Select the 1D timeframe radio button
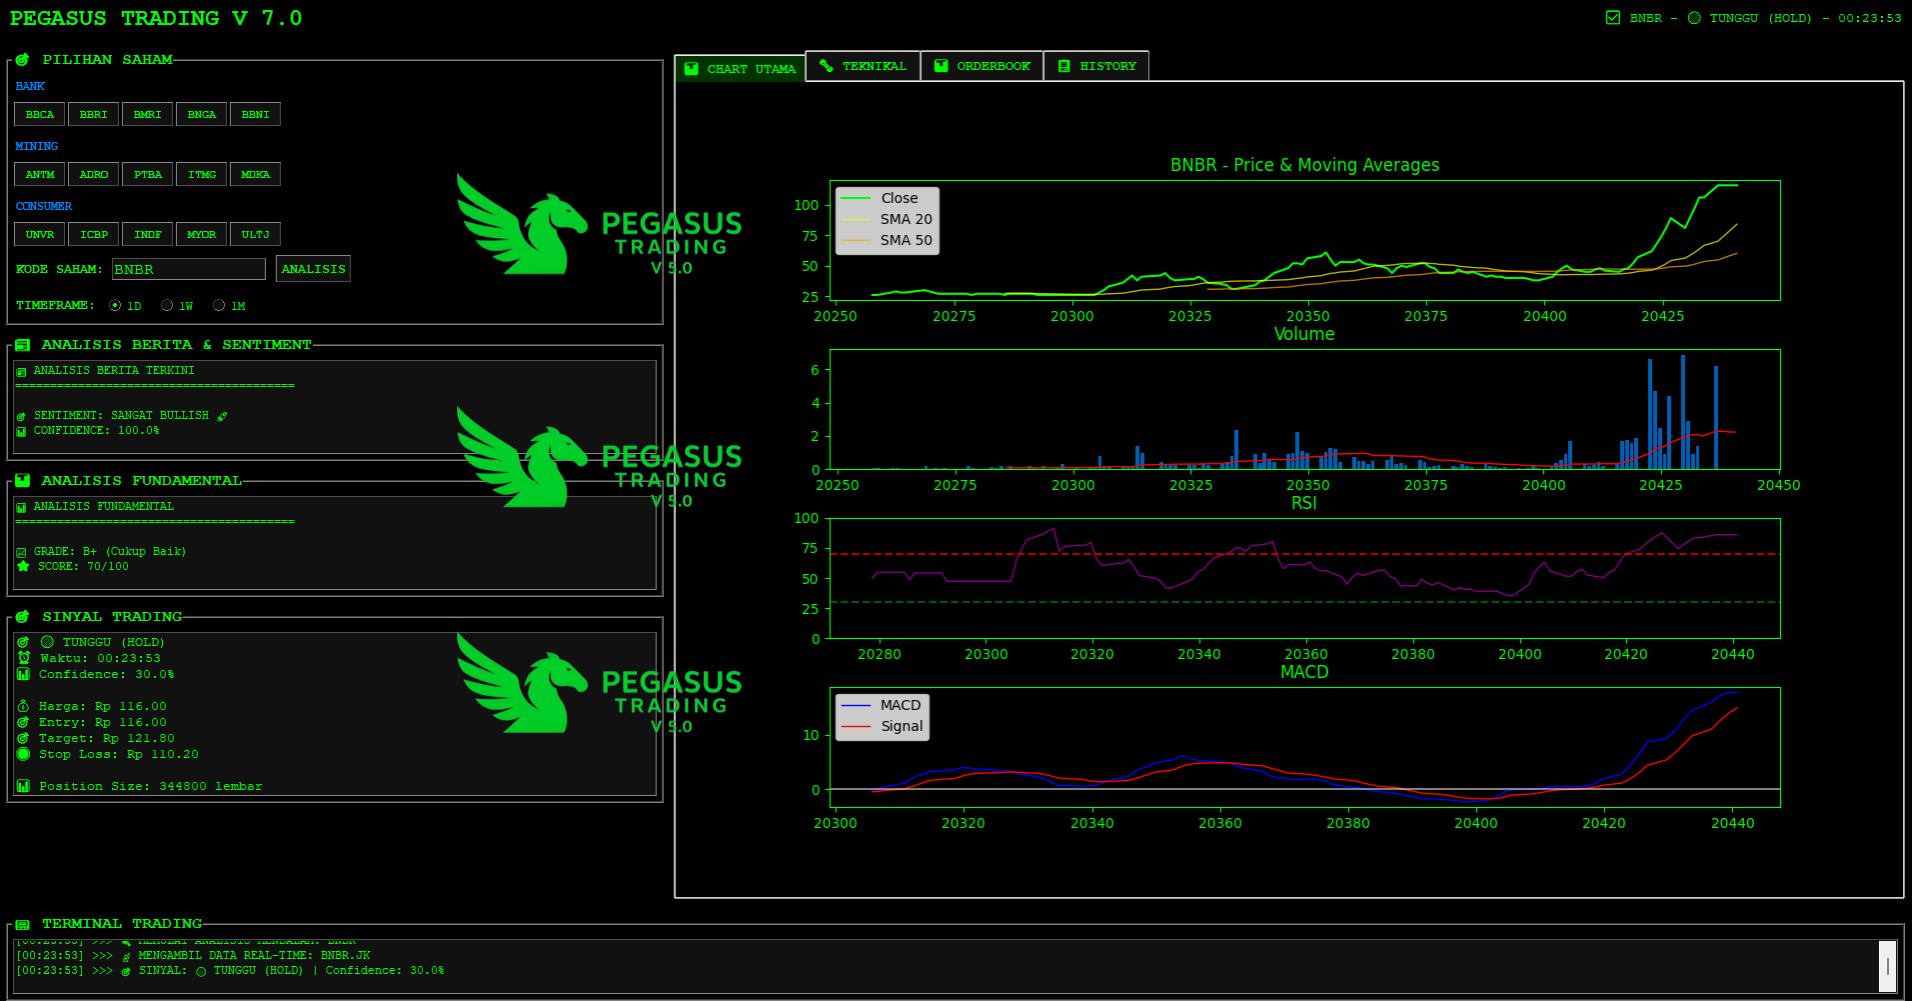Viewport: 1913px width, 1001px height. coord(115,306)
